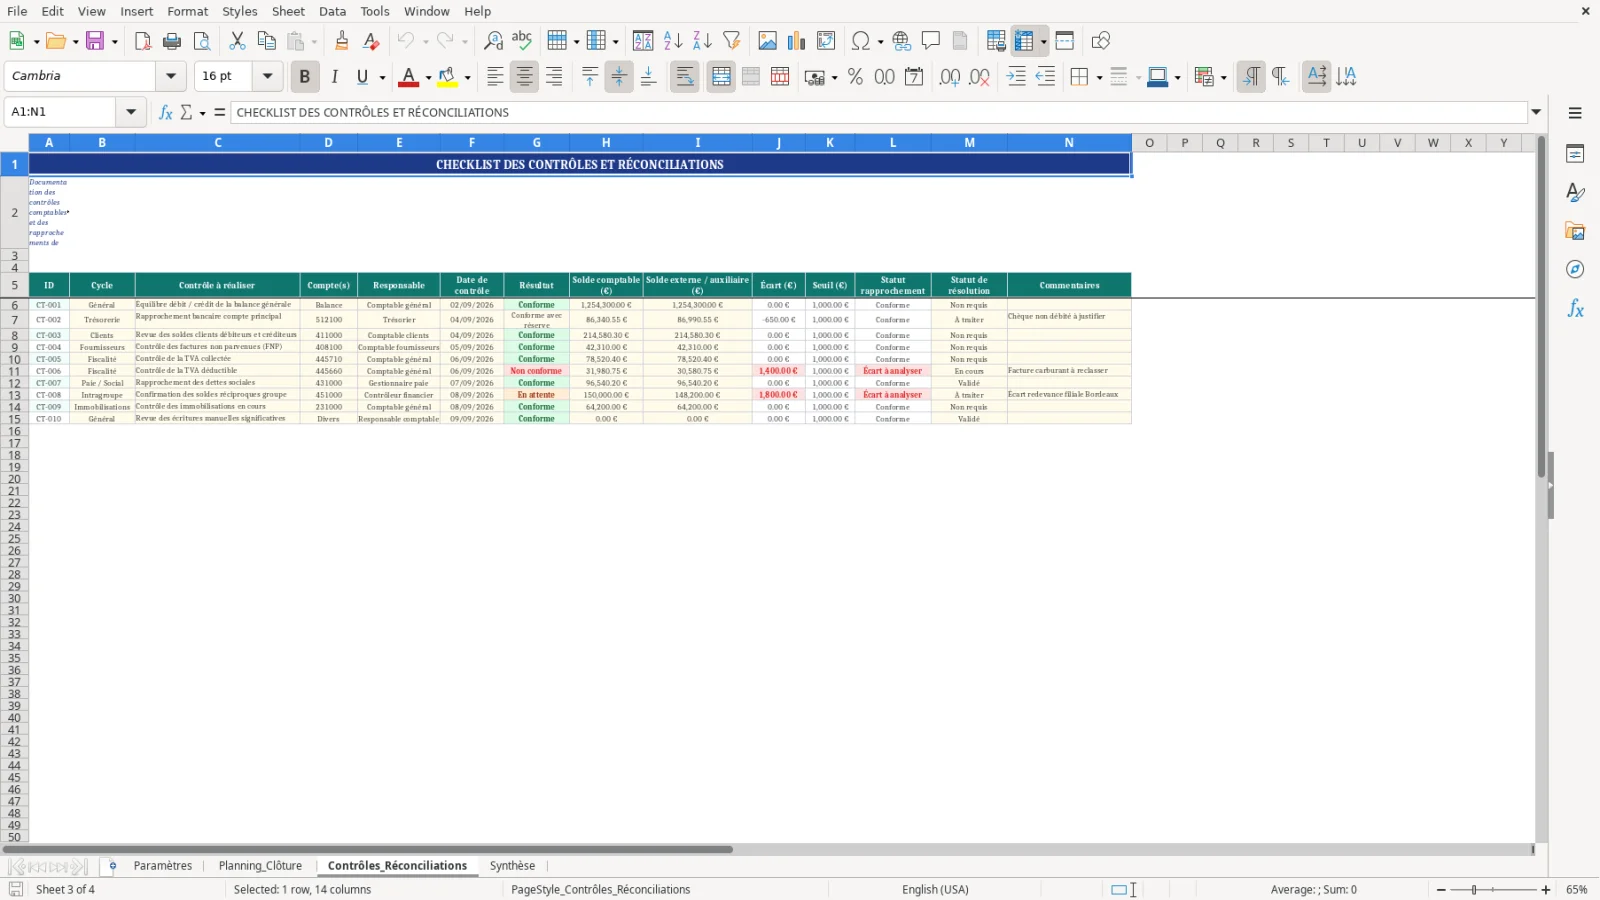Click the Insert Chart icon
The image size is (1600, 900).
point(796,41)
